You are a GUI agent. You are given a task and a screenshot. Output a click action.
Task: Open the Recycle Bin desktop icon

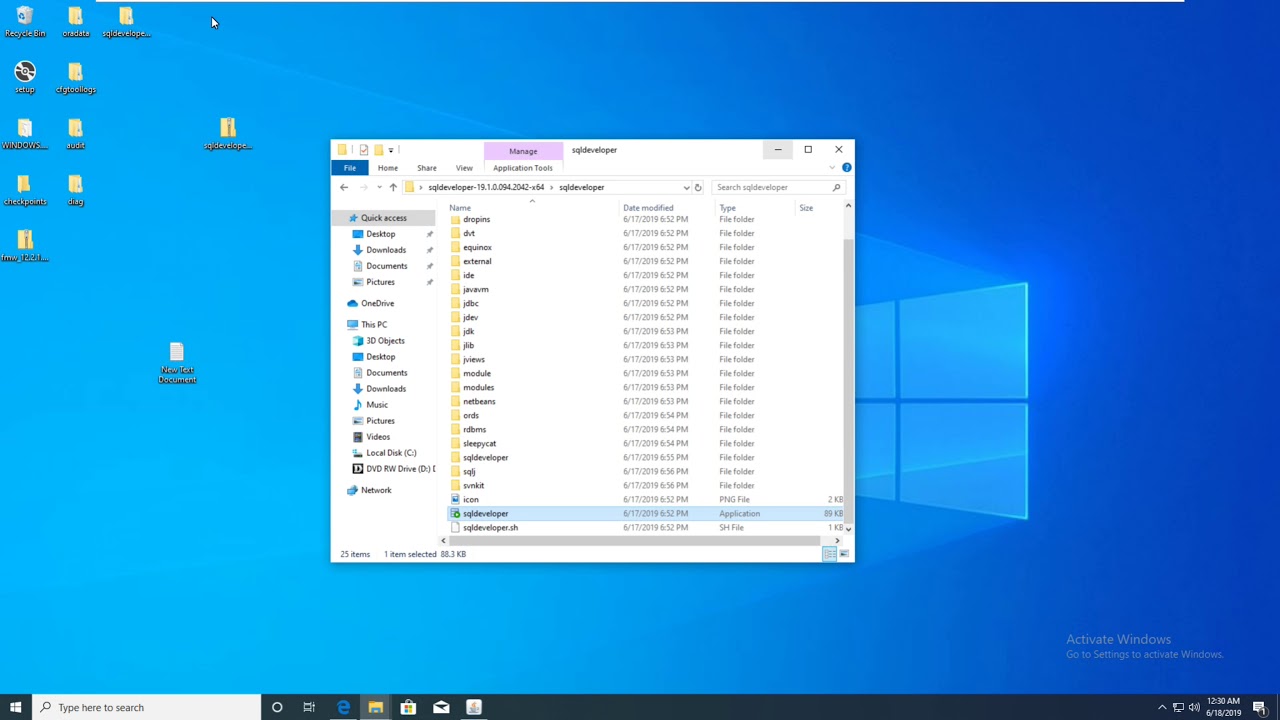tap(25, 22)
